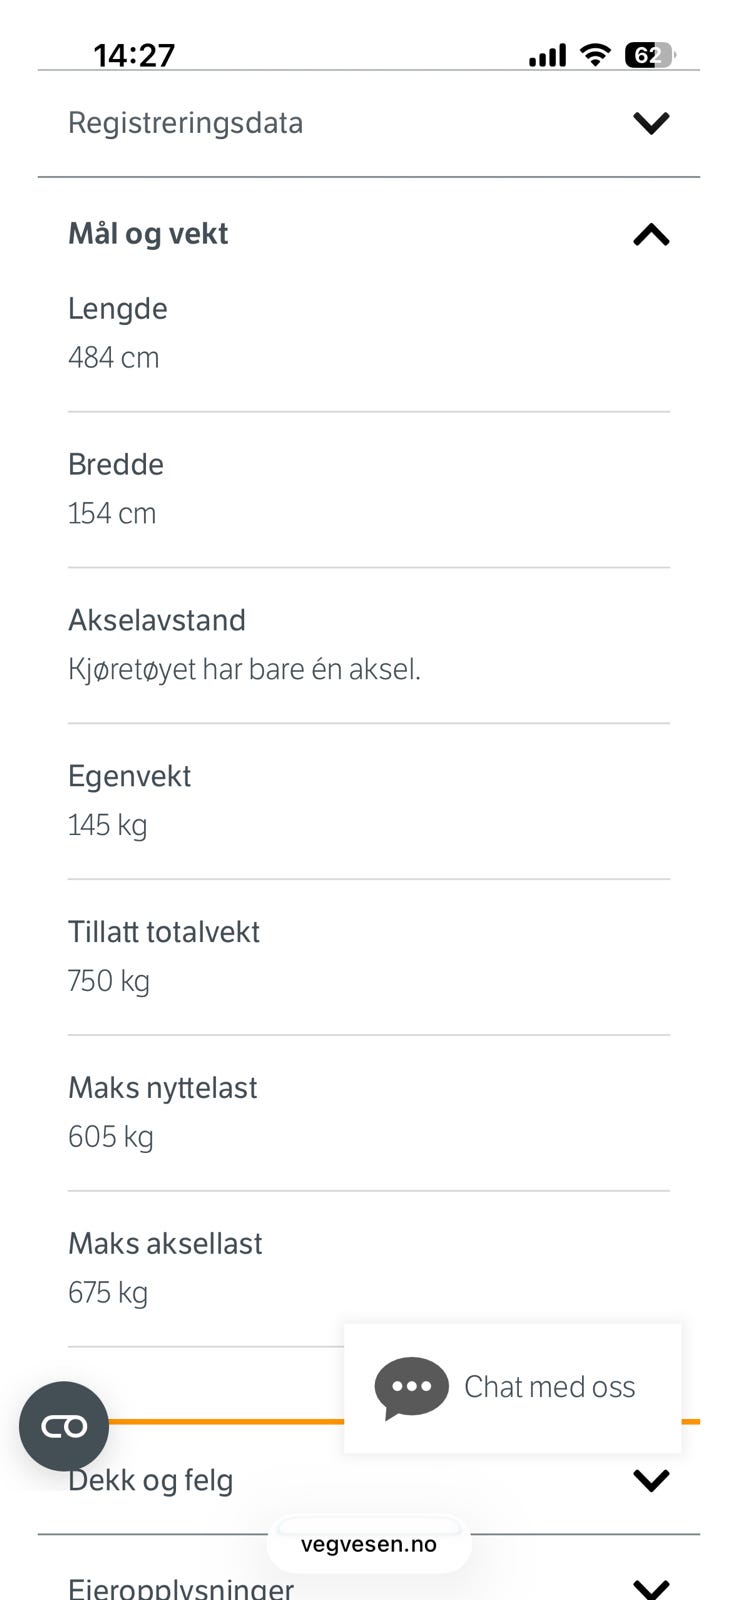Tap the Maks nyttelast 605 kg row
This screenshot has width=738, height=1600.
click(x=369, y=1113)
